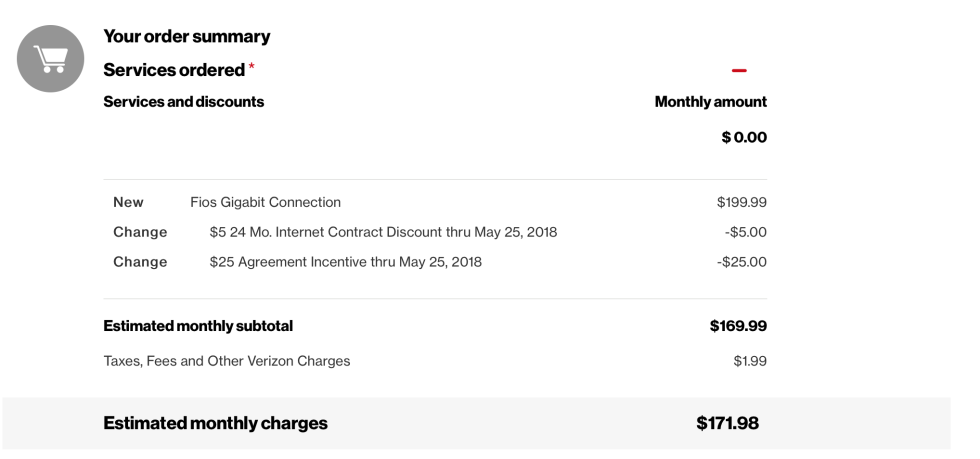Screen dimensions: 980x459
Task: Select the Your order summary heading
Action: click(186, 36)
